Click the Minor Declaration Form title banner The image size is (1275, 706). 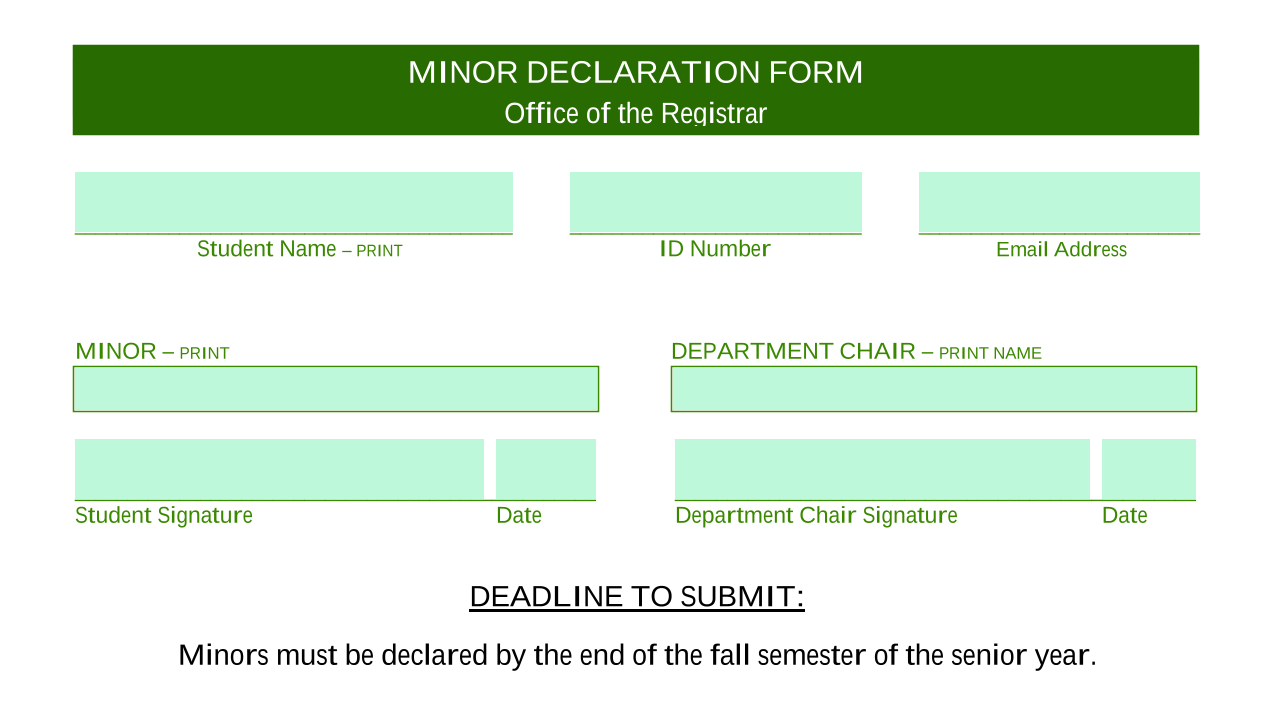coord(636,90)
